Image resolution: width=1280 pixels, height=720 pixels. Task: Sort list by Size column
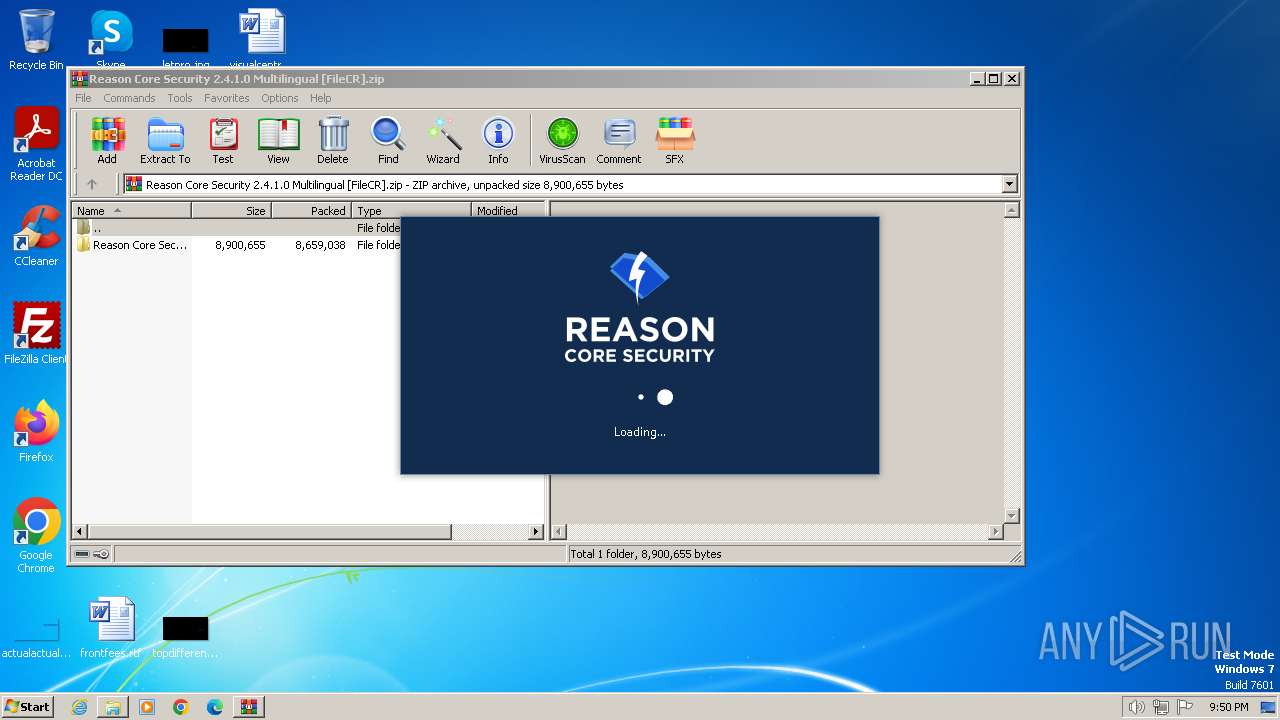[x=232, y=210]
